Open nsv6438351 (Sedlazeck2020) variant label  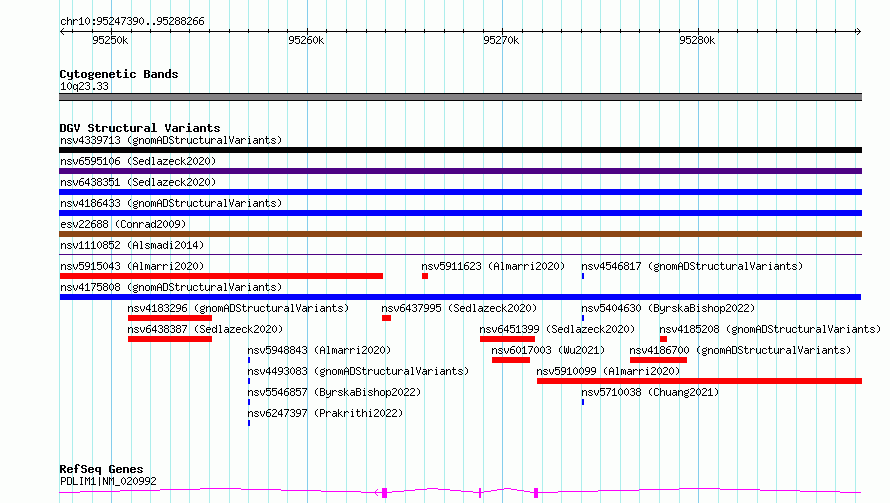coord(138,182)
